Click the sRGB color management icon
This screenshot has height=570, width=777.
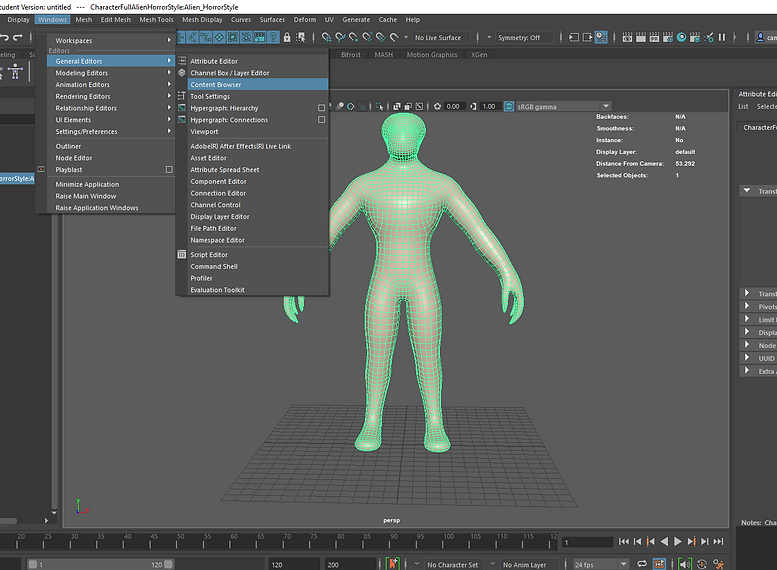tap(509, 107)
